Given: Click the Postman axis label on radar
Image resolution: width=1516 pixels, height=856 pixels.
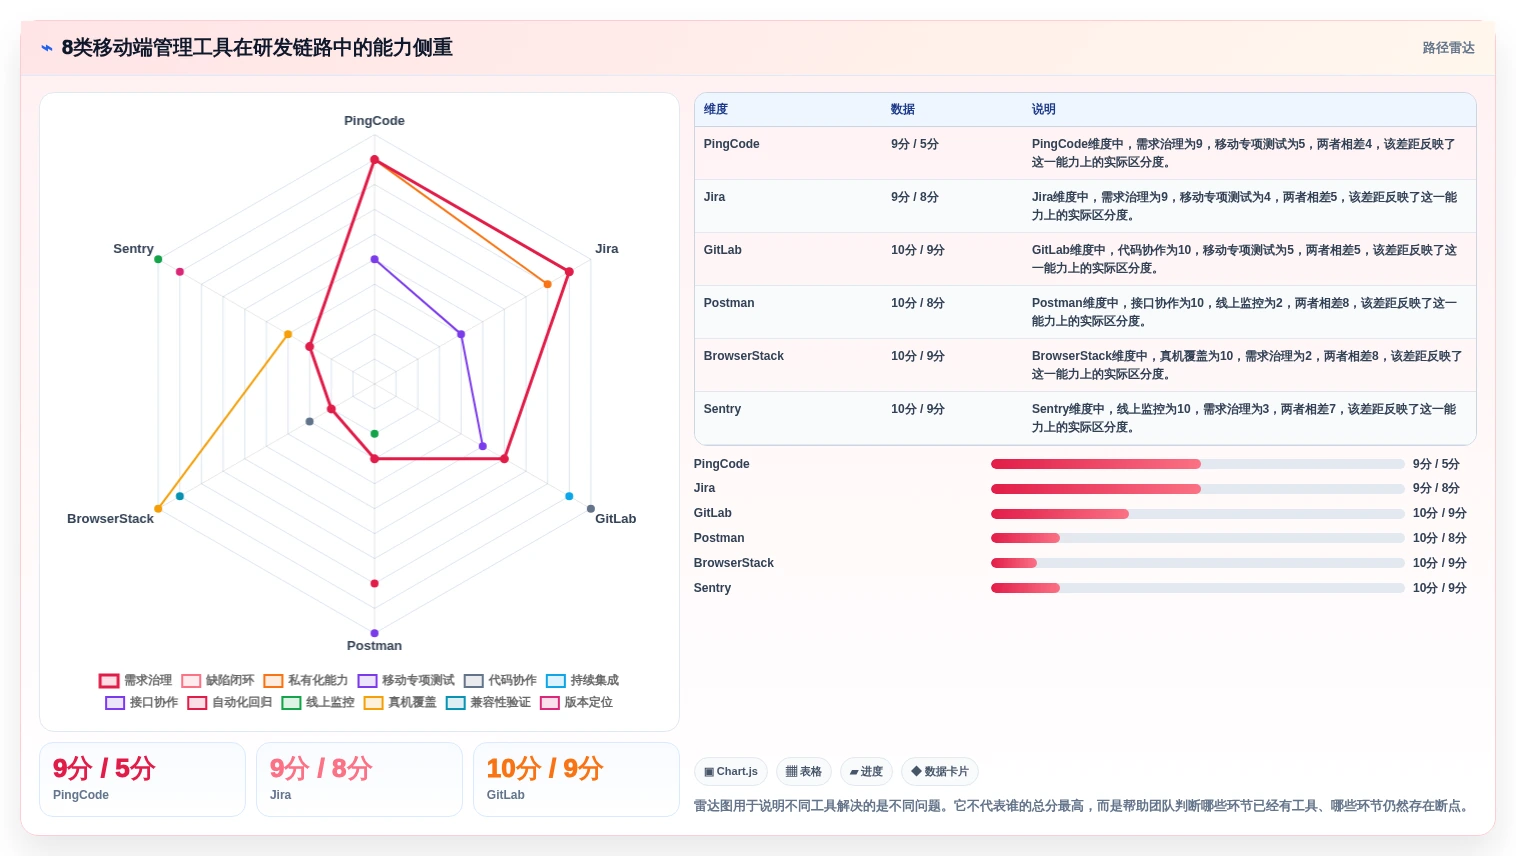Looking at the screenshot, I should (x=374, y=646).
